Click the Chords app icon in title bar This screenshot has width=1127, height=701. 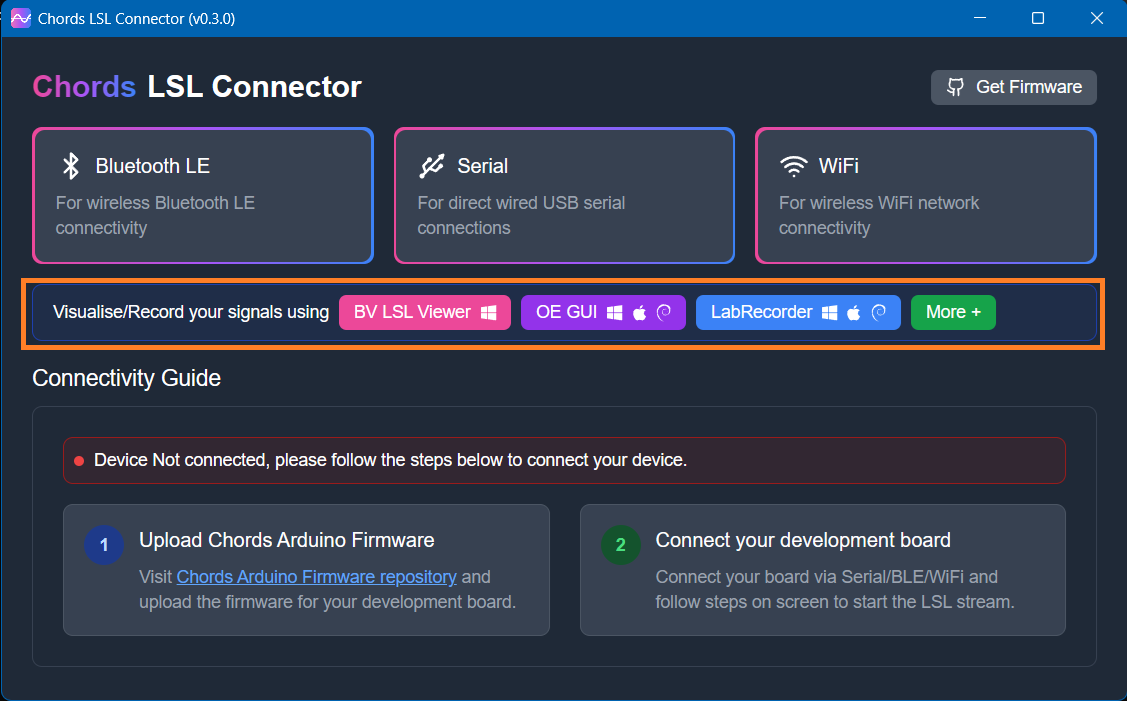[21, 19]
